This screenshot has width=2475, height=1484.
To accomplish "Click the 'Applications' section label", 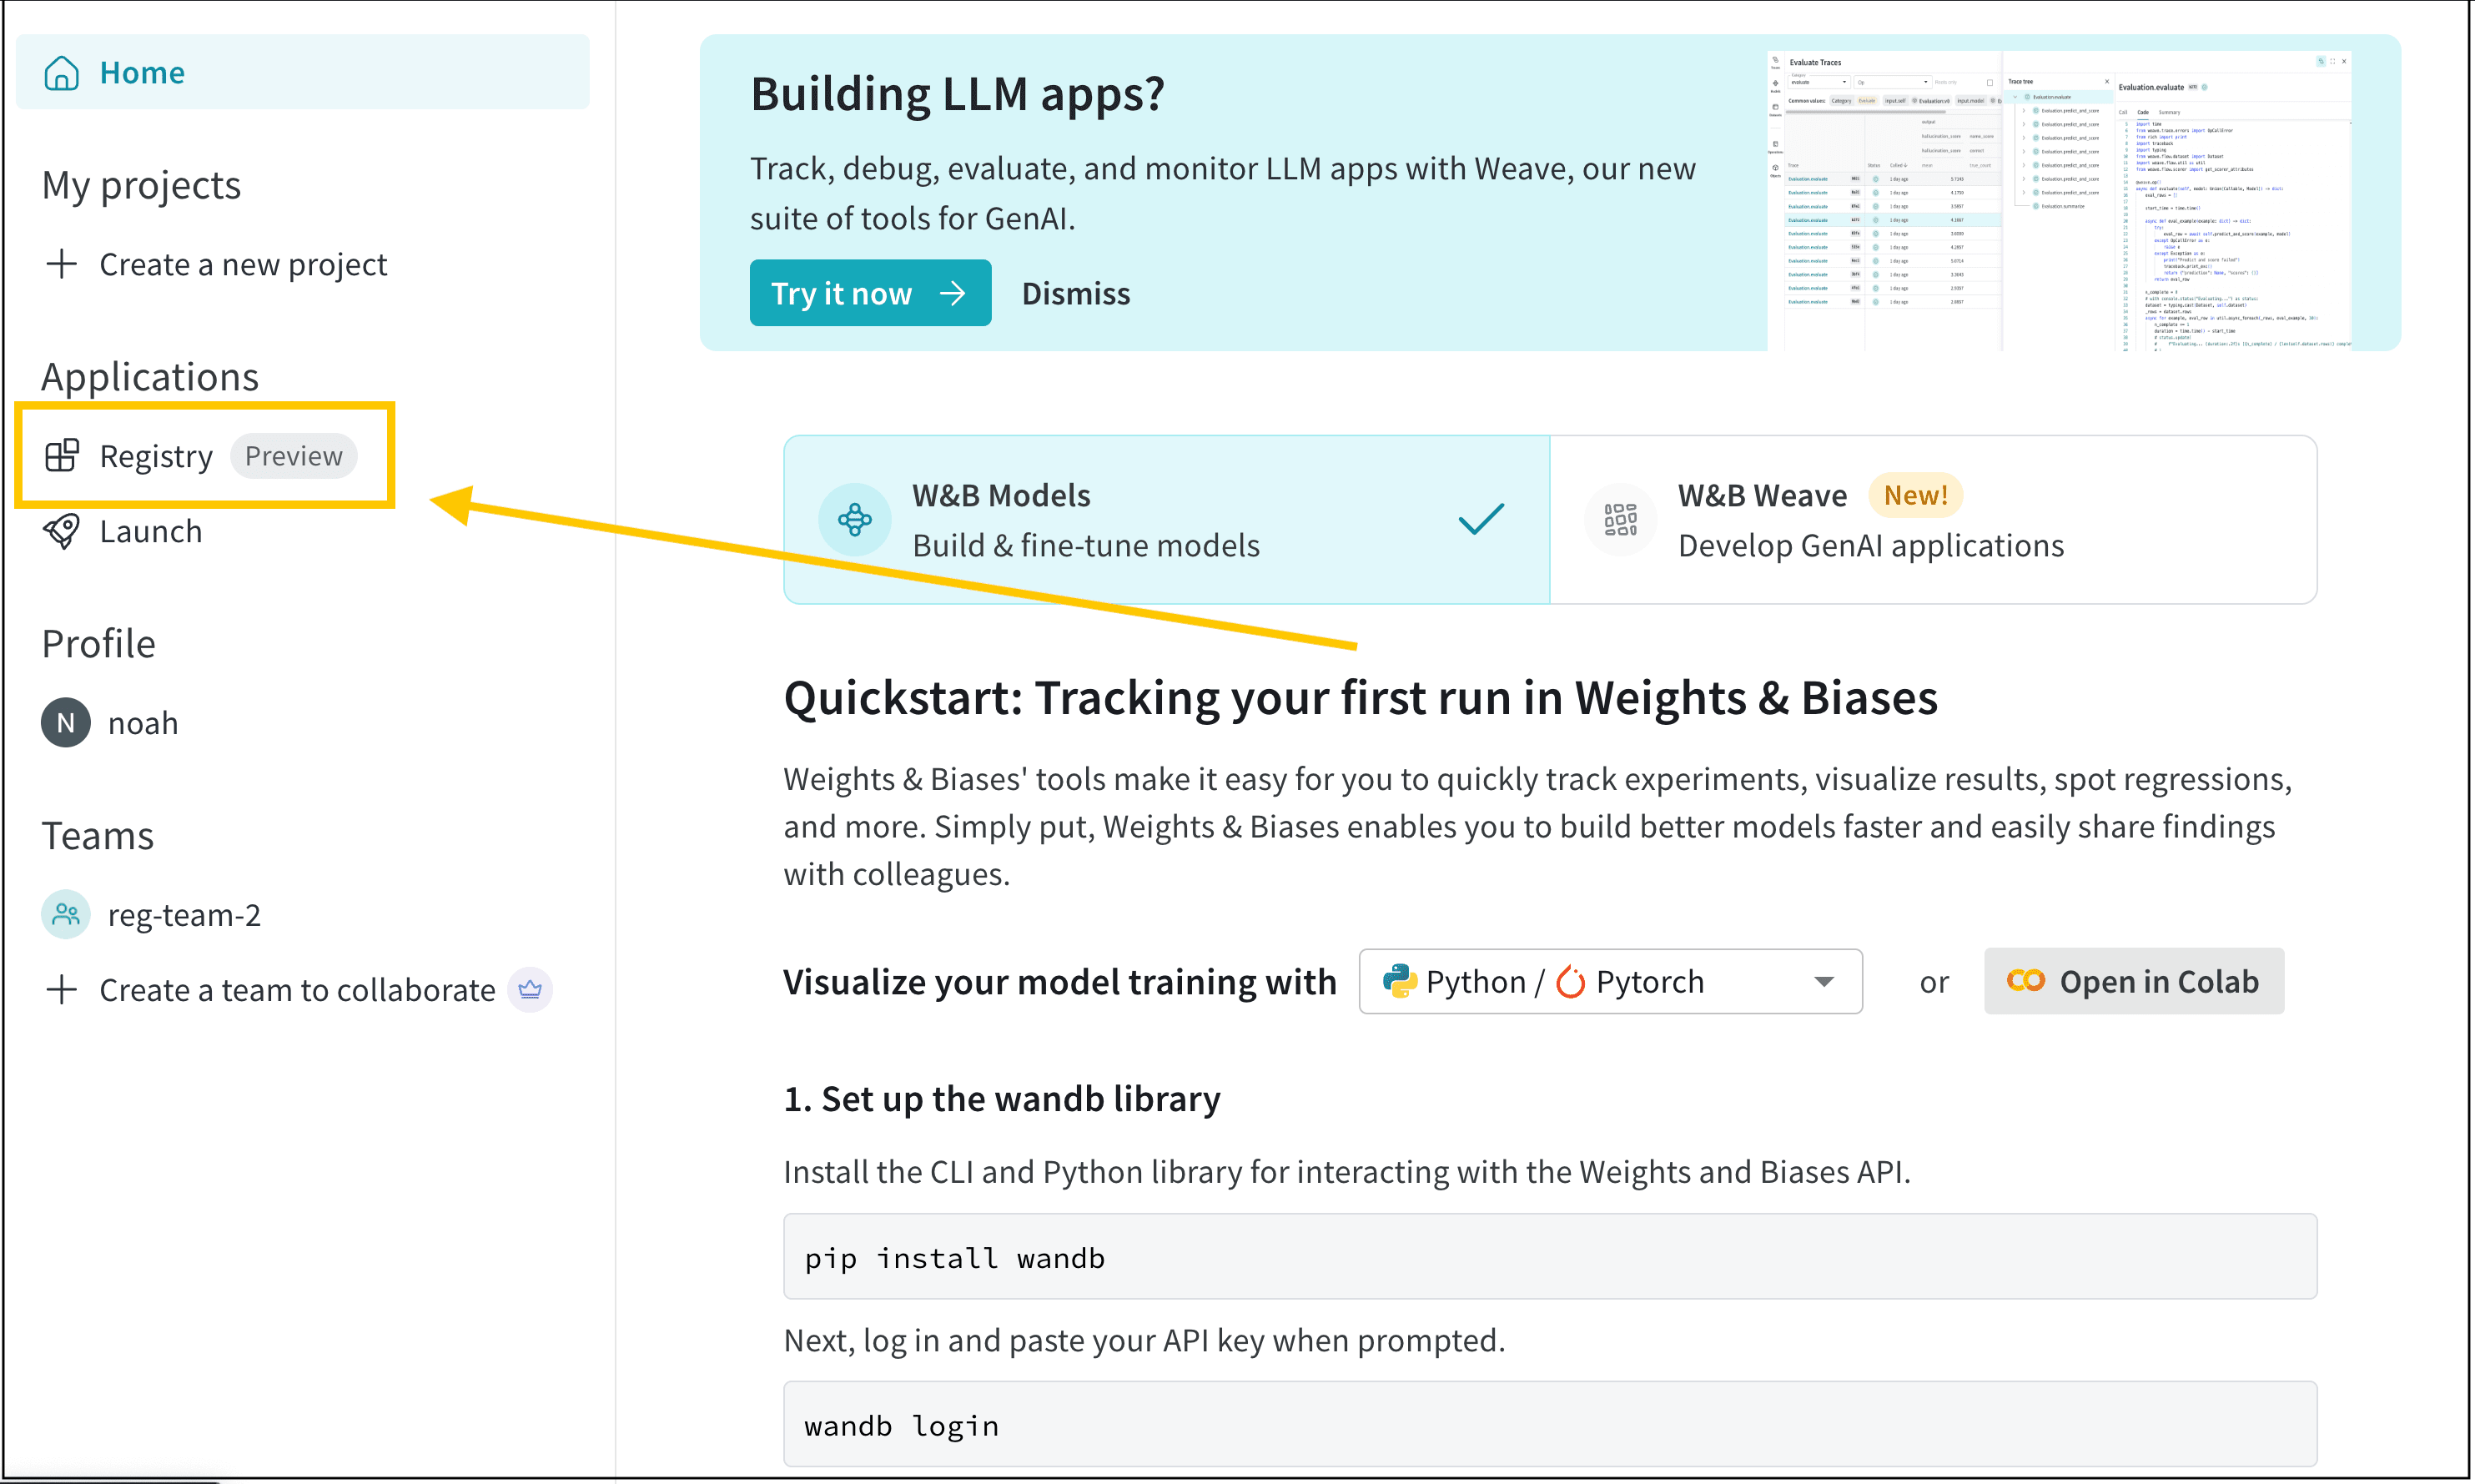I will (x=150, y=377).
